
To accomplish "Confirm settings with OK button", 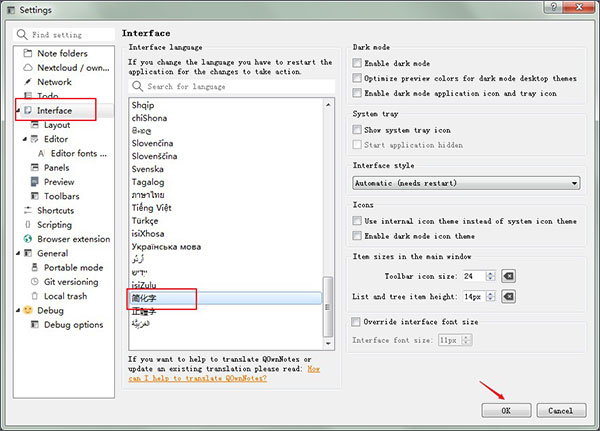I will [x=506, y=410].
